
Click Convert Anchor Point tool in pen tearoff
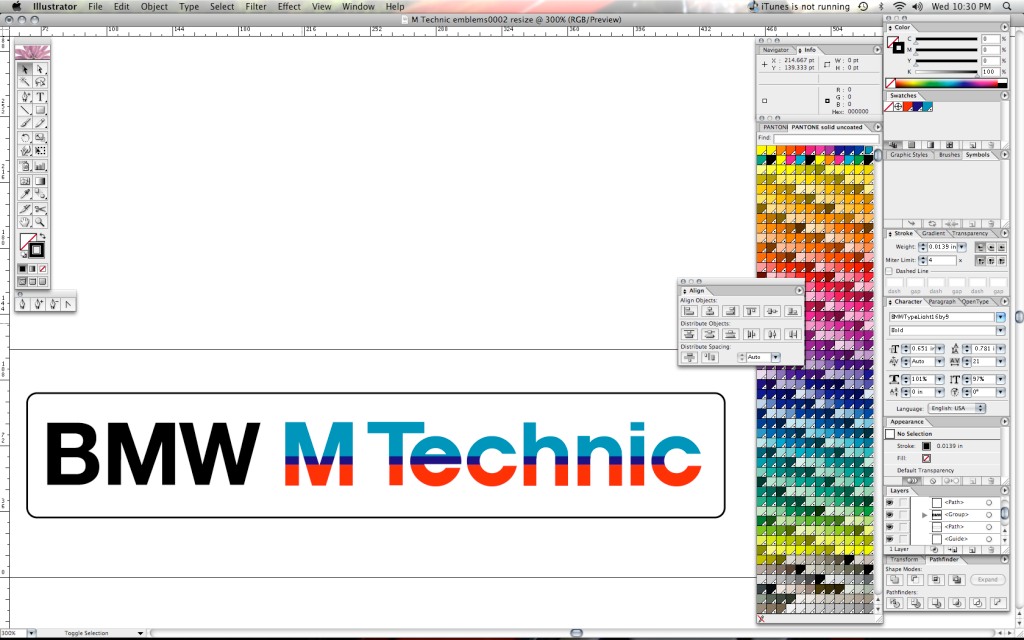[x=68, y=304]
